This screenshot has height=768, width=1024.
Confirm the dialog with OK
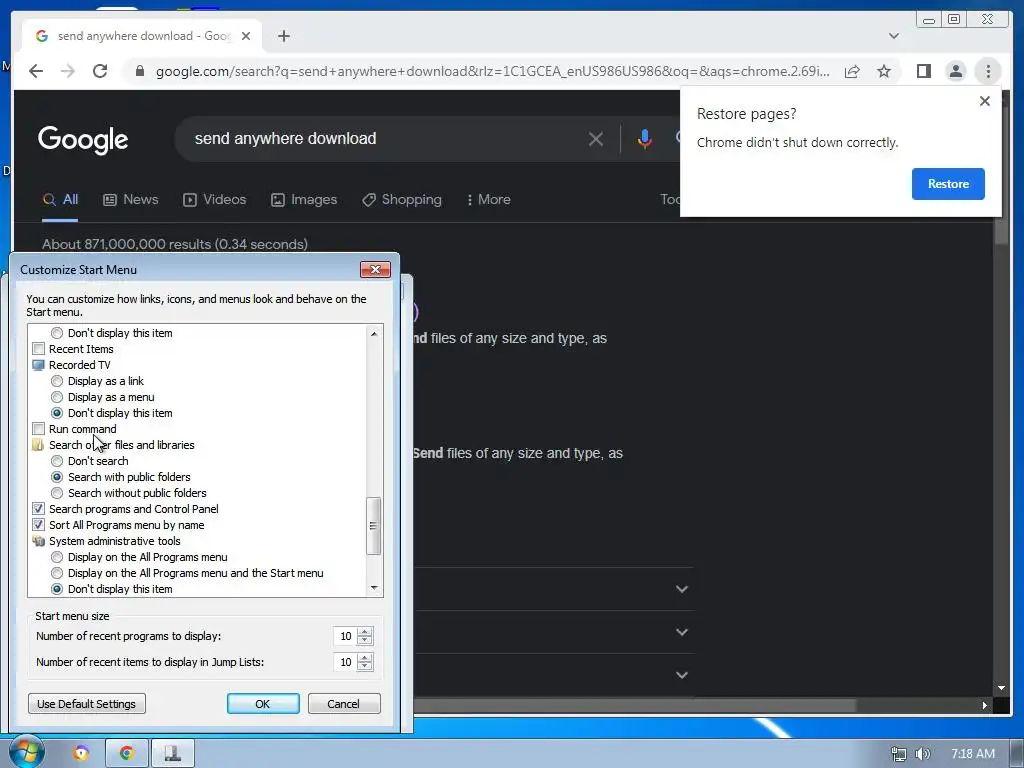click(x=263, y=704)
